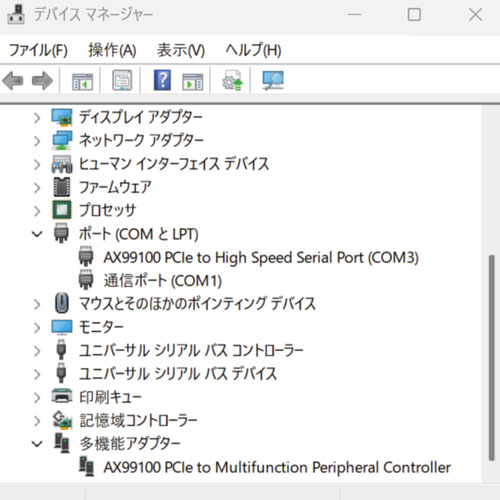Select the プロセッサ label
The image size is (500, 500).
click(x=107, y=210)
